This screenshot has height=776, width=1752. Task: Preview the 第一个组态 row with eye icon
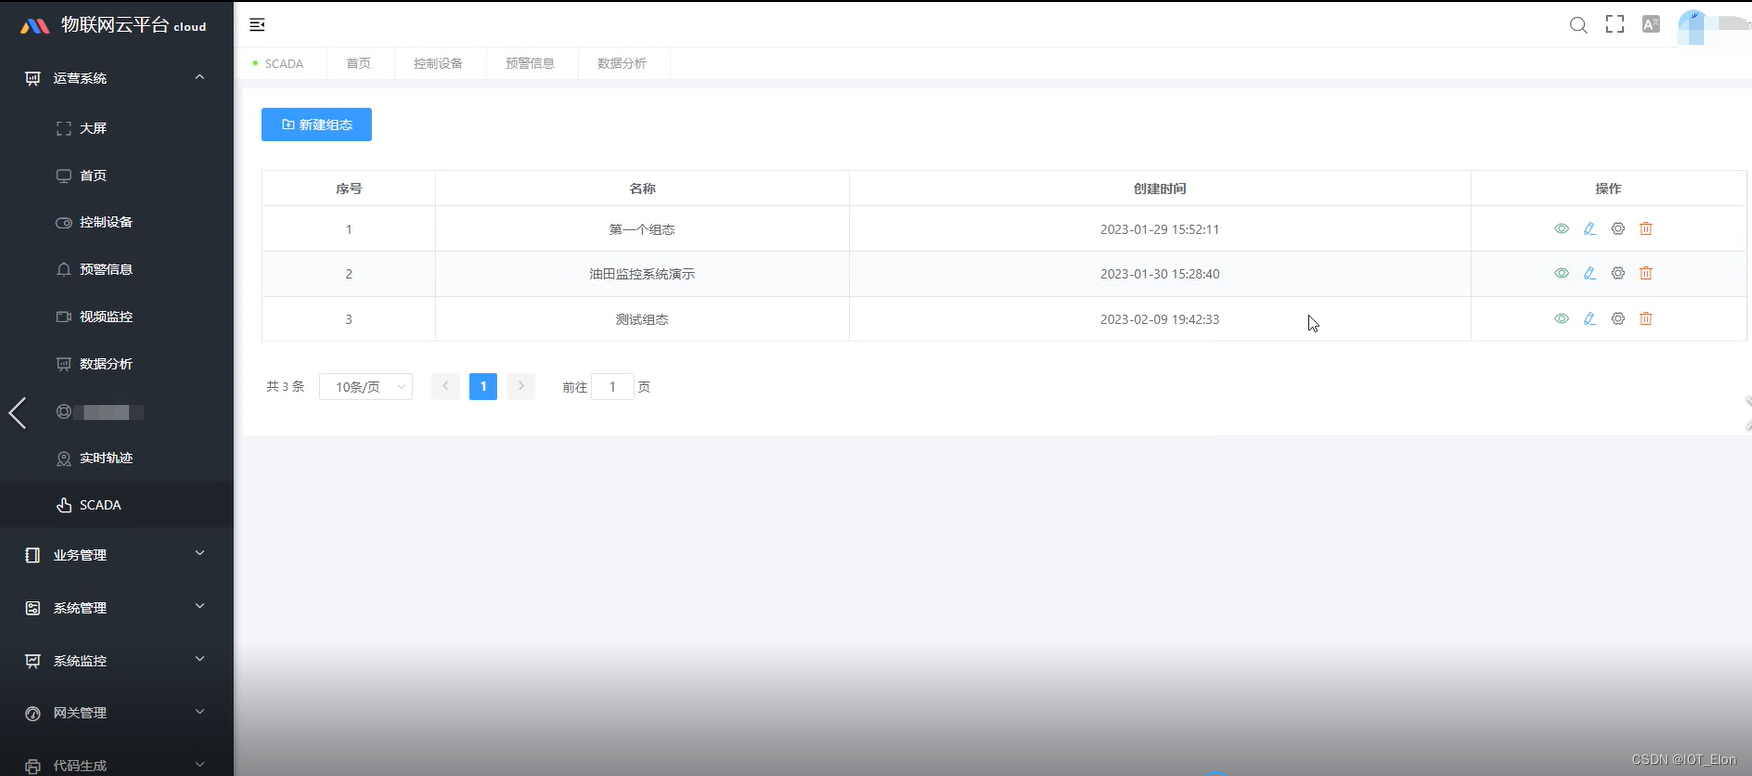click(1561, 229)
